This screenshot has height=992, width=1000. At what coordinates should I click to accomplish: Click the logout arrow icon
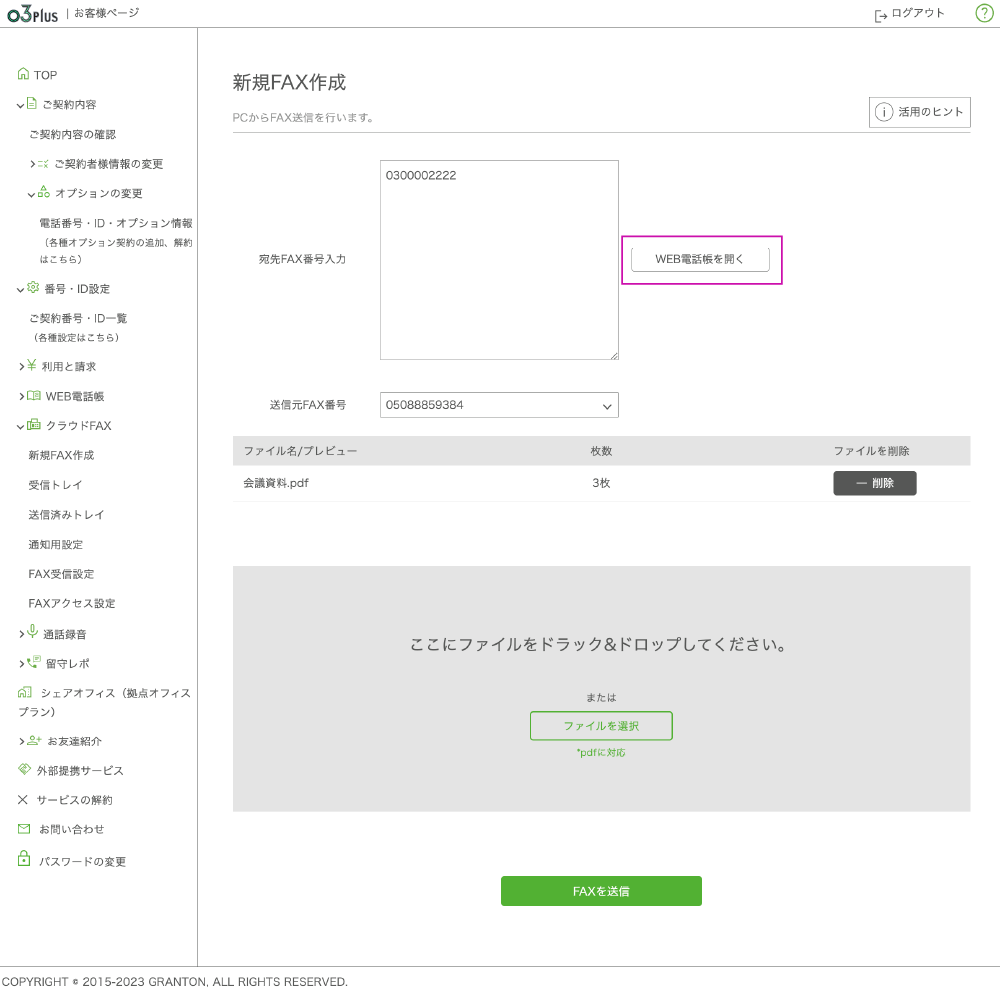(x=880, y=15)
